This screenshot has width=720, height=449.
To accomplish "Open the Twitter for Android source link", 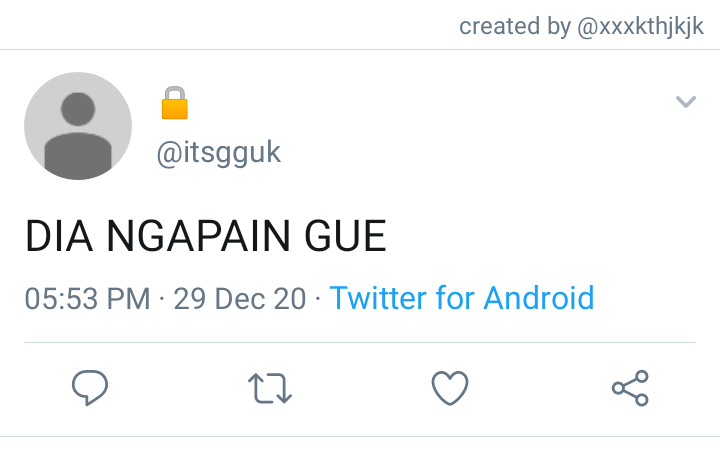I will pyautogui.click(x=462, y=298).
